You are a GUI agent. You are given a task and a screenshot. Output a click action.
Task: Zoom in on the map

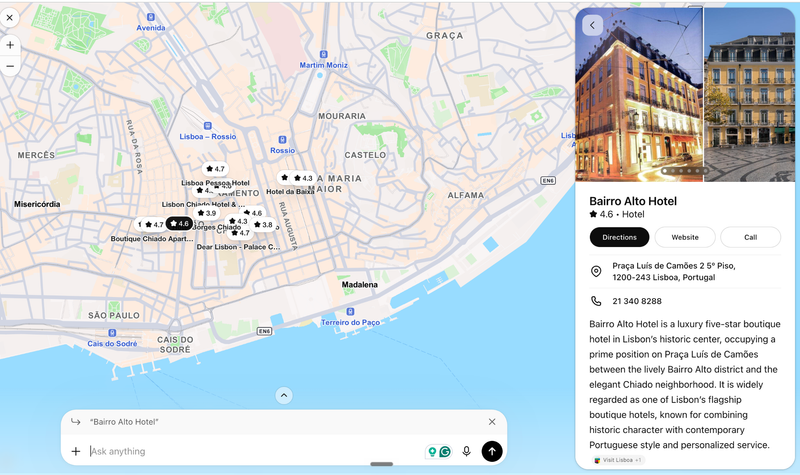[x=10, y=45]
